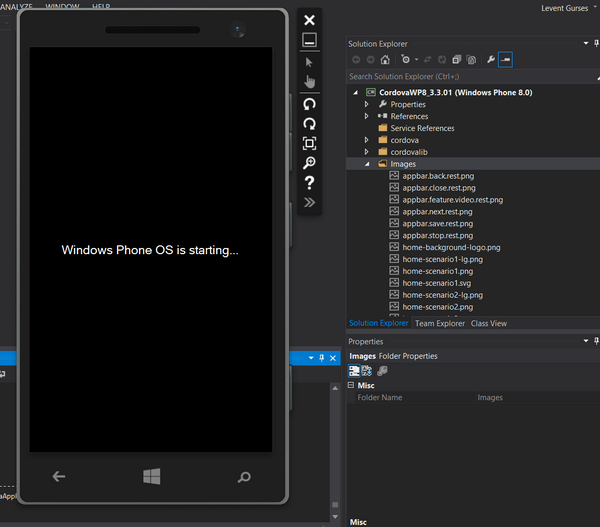This screenshot has width=600, height=527.
Task: Select single point mouse input arrow tool
Action: tap(309, 62)
